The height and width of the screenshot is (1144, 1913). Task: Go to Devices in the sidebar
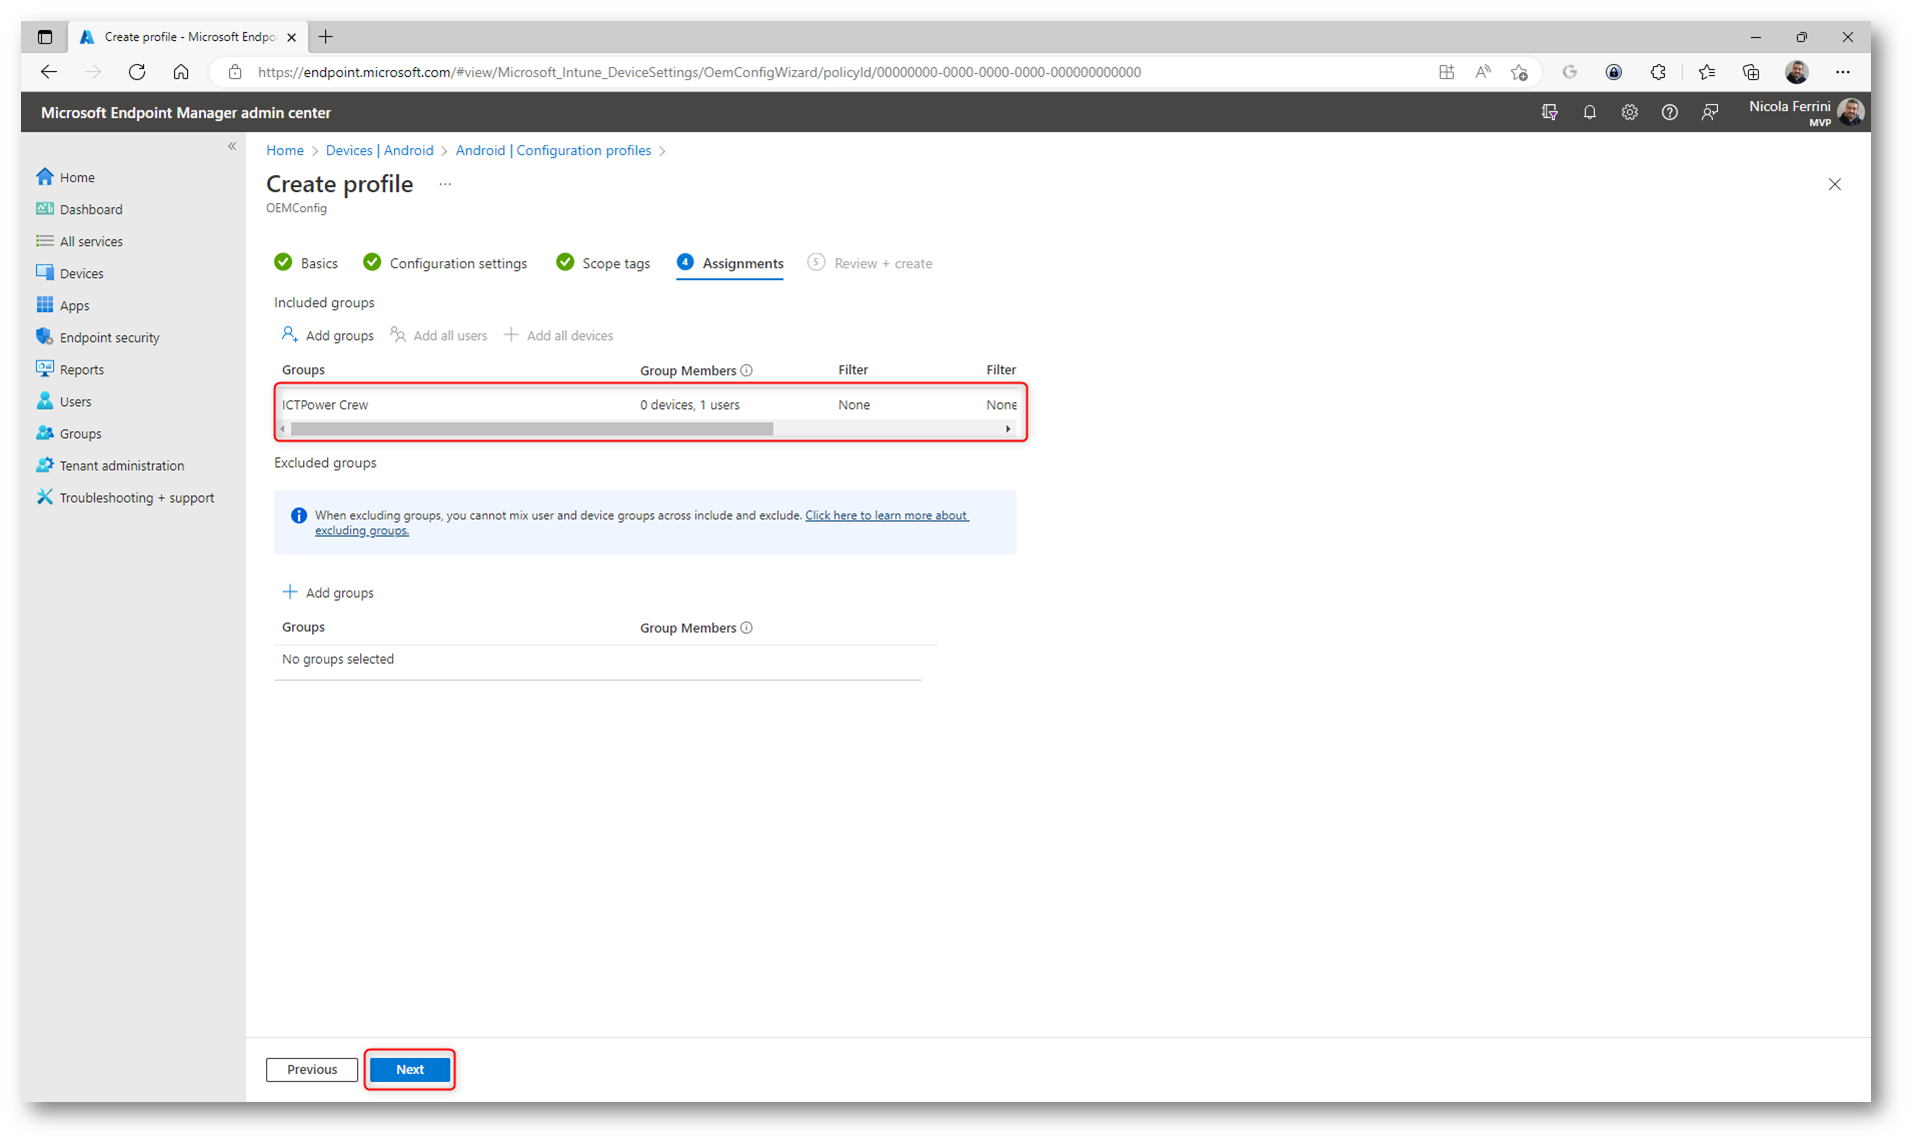click(70, 273)
